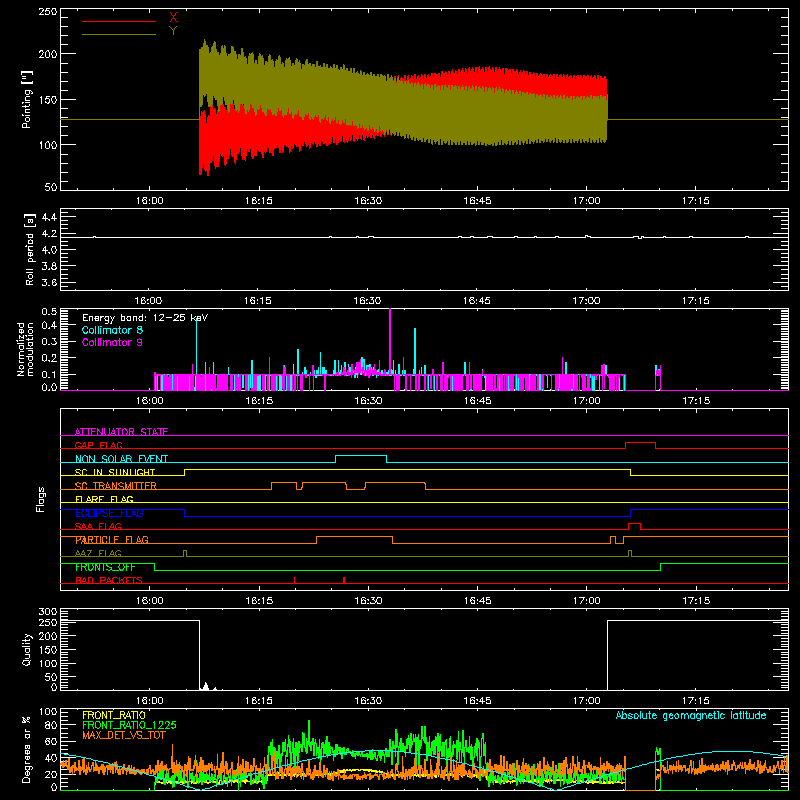This screenshot has width=800, height=800.
Task: Click the 'Flags' vertical axis title
Action: tap(40, 499)
